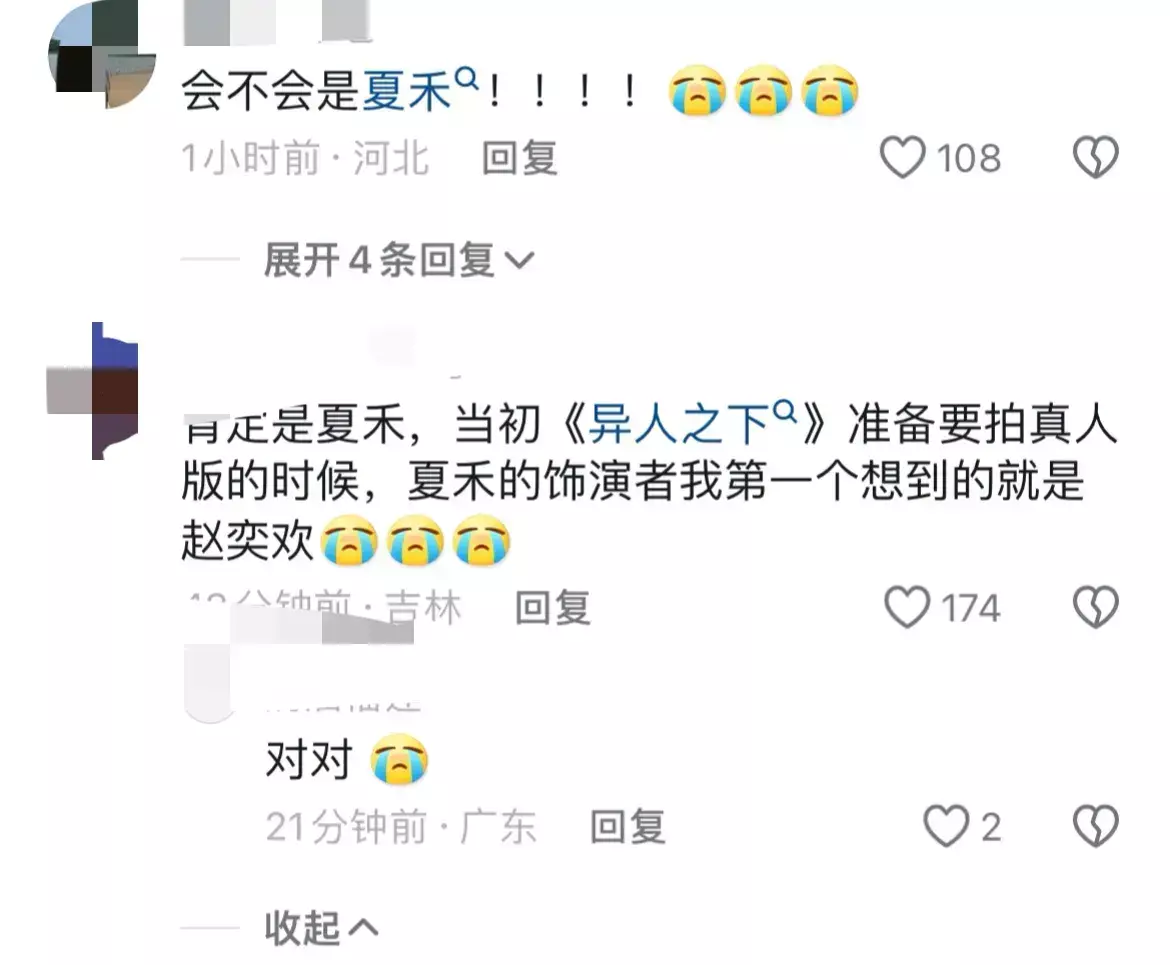Dislike the 吉林 comment with broken heart
The height and width of the screenshot is (965, 1170).
1095,606
